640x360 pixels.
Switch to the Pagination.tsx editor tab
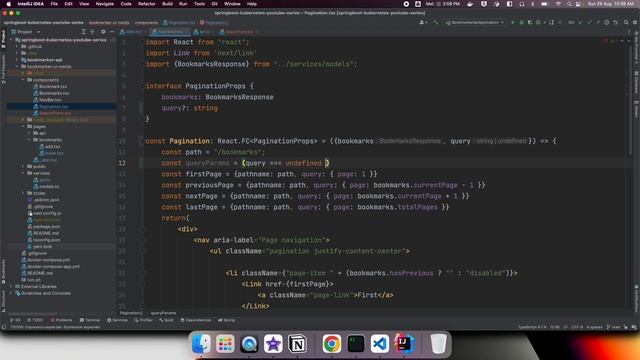pos(169,32)
